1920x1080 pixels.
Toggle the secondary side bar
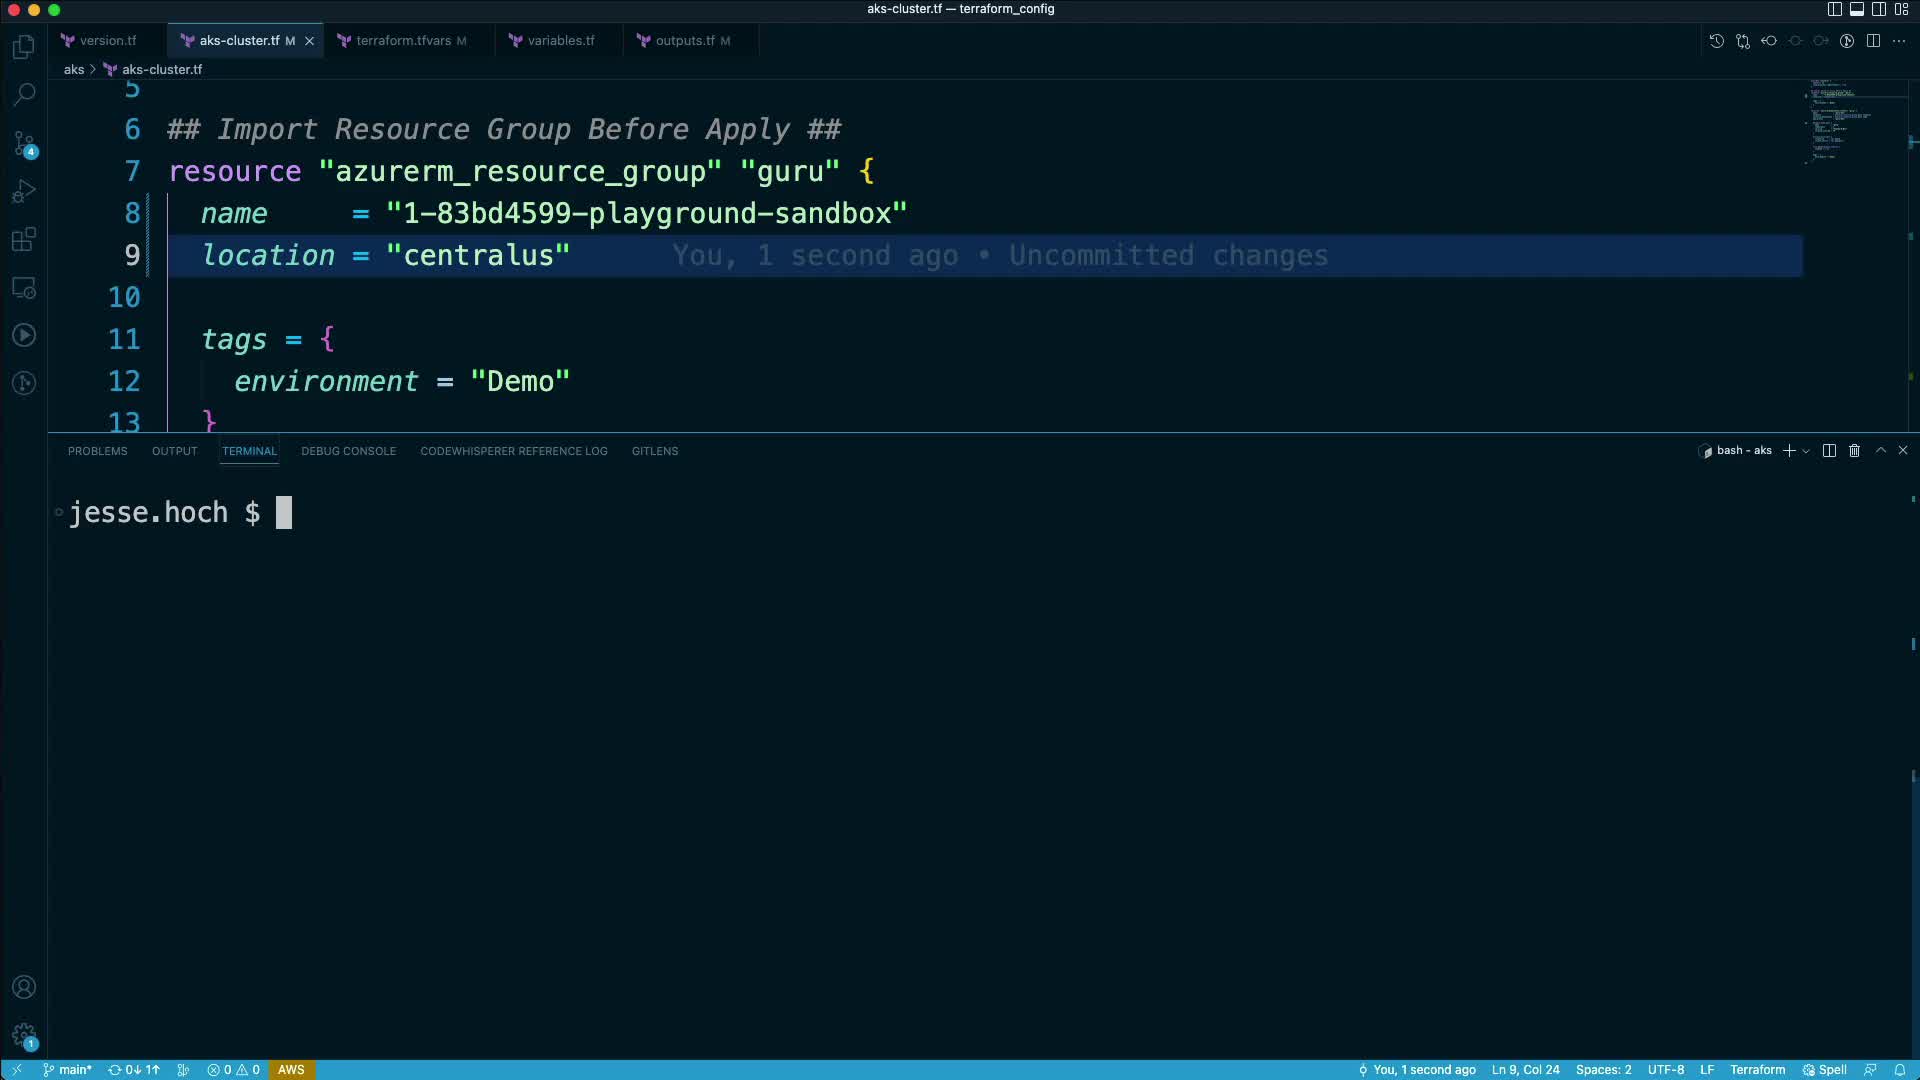(1879, 9)
